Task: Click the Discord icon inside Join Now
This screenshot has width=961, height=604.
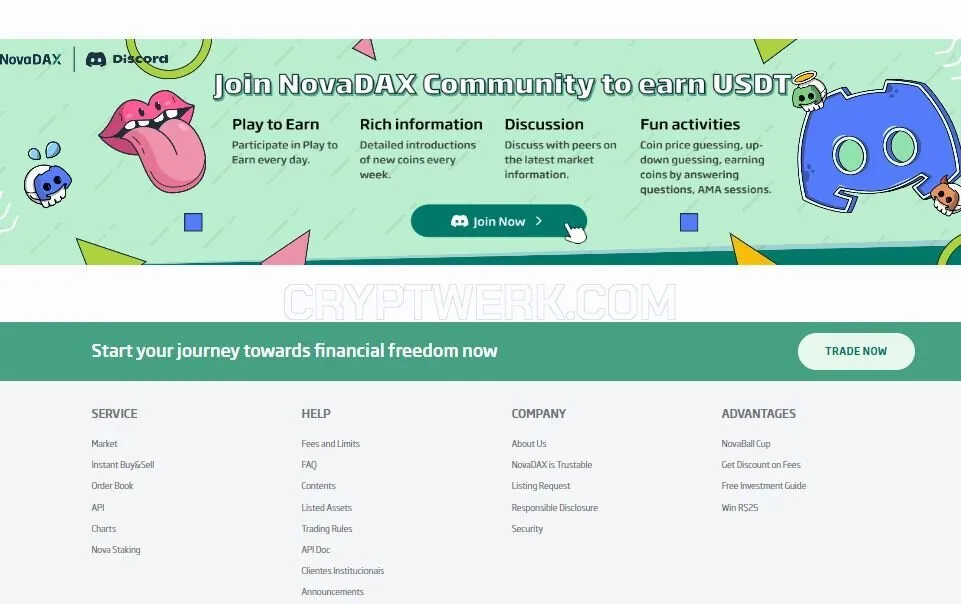Action: (x=460, y=221)
